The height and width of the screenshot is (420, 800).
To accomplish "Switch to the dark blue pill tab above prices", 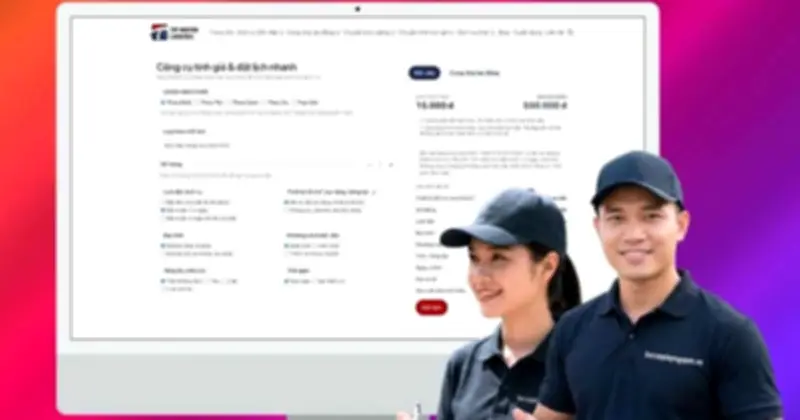I will click(x=424, y=73).
